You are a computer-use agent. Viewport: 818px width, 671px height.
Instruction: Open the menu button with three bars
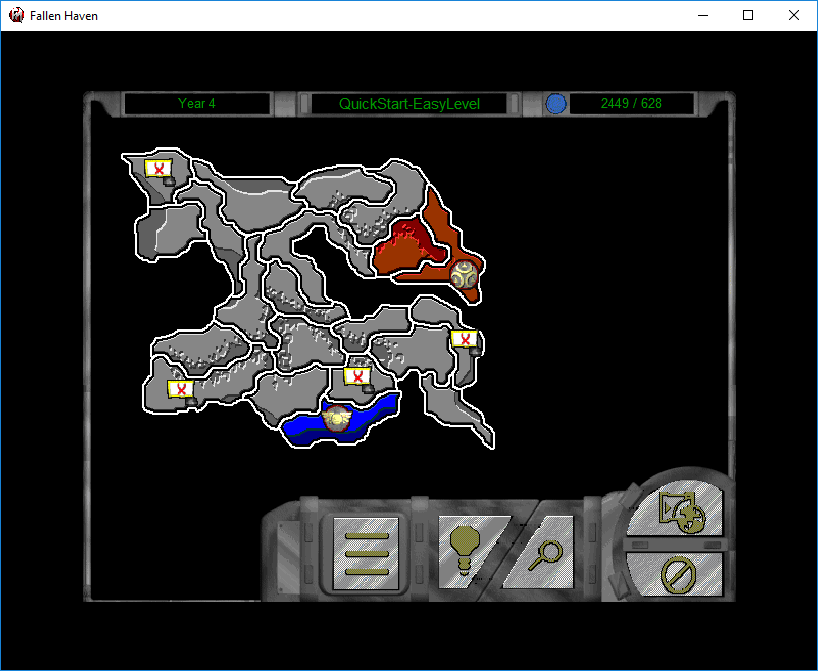(x=366, y=553)
